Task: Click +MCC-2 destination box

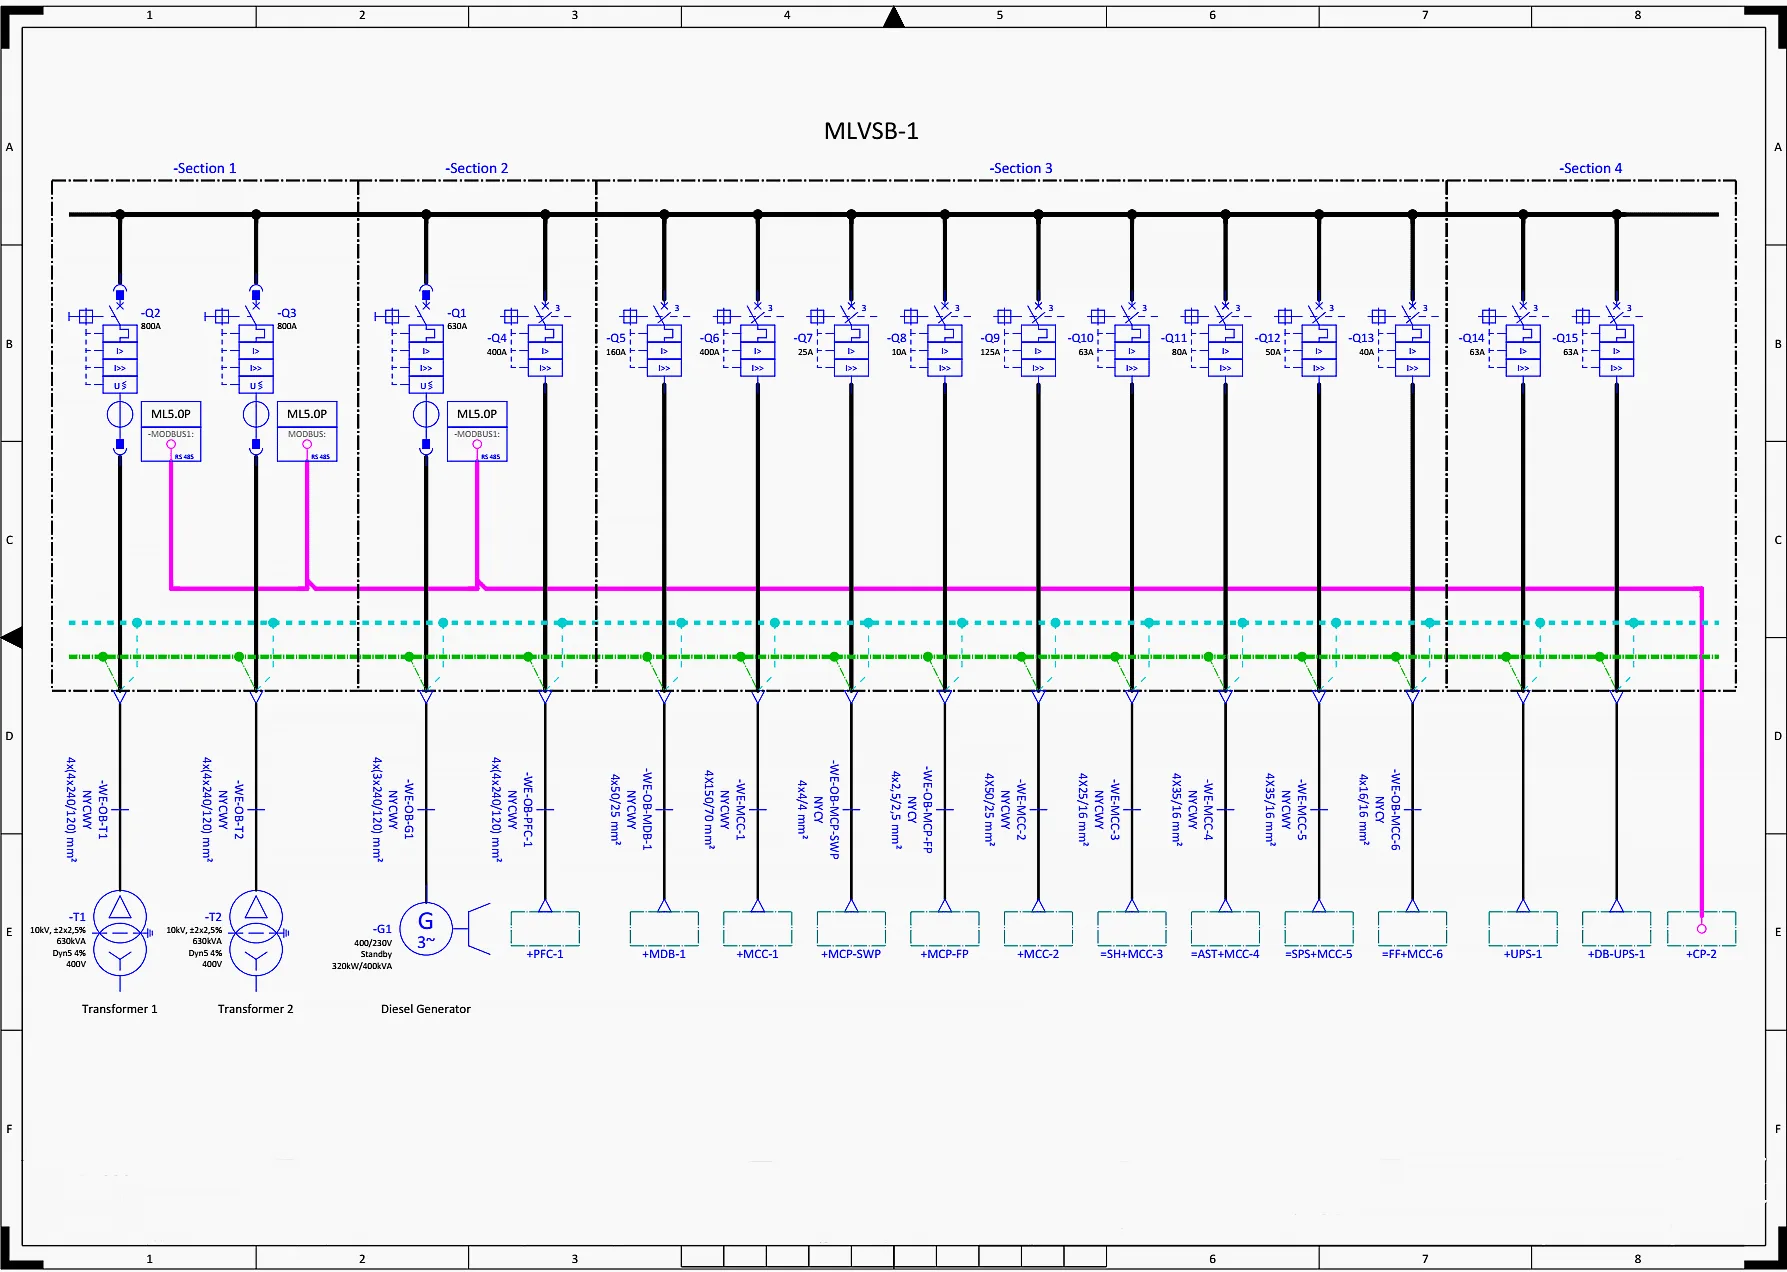Action: [1038, 929]
